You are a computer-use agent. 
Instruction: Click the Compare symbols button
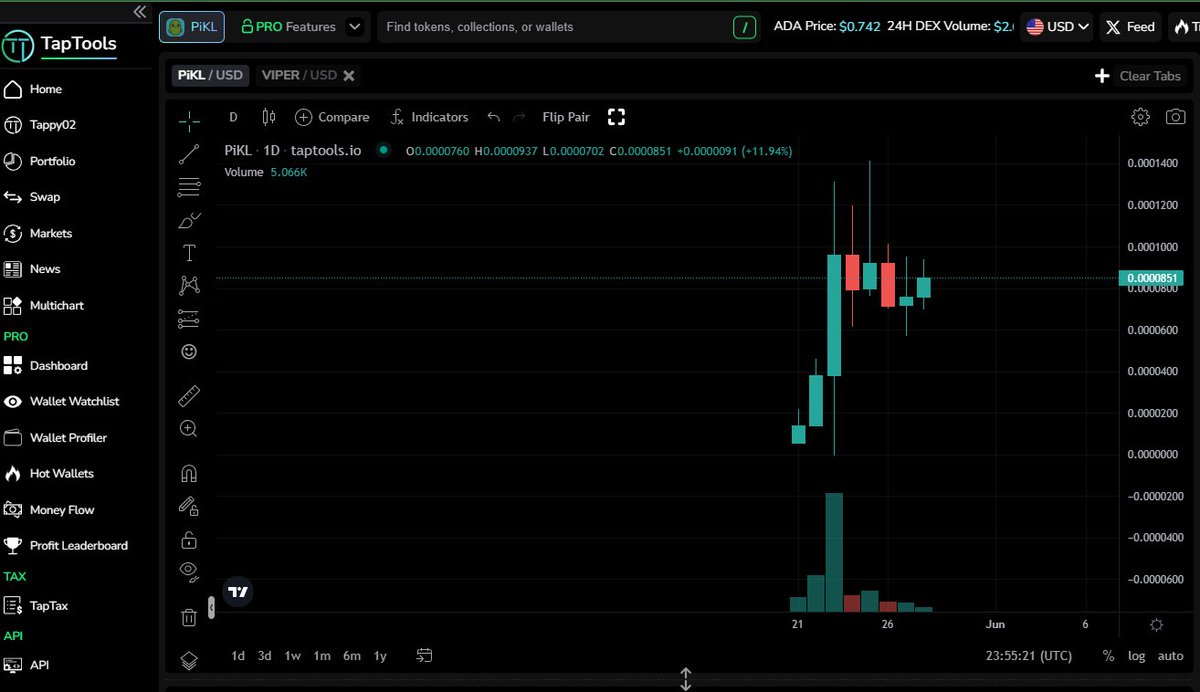coord(332,117)
